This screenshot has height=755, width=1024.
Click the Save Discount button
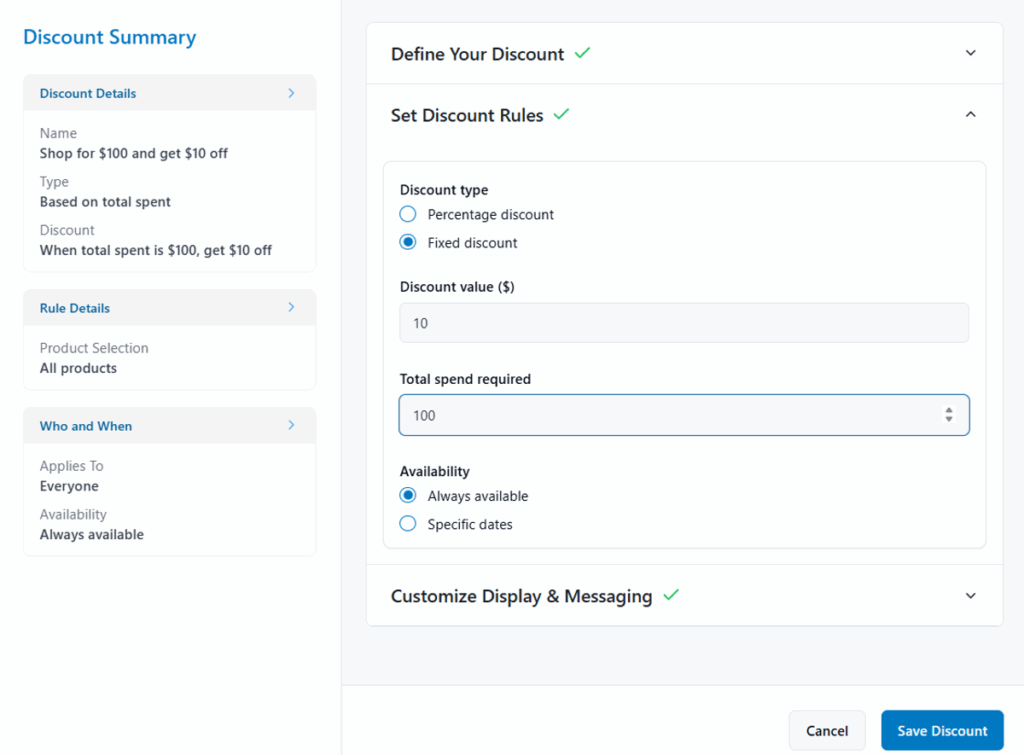click(942, 731)
